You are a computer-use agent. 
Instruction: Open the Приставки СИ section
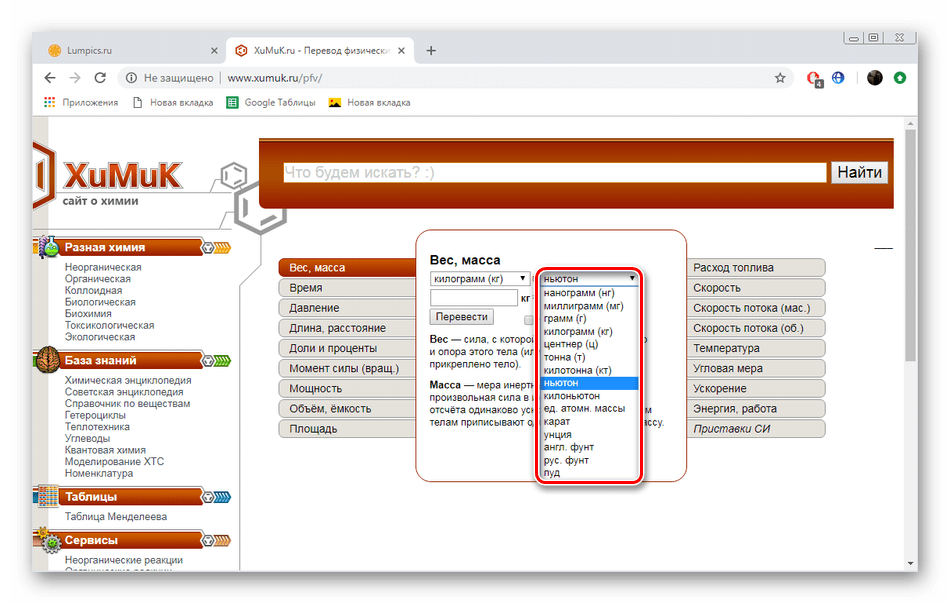coord(756,428)
